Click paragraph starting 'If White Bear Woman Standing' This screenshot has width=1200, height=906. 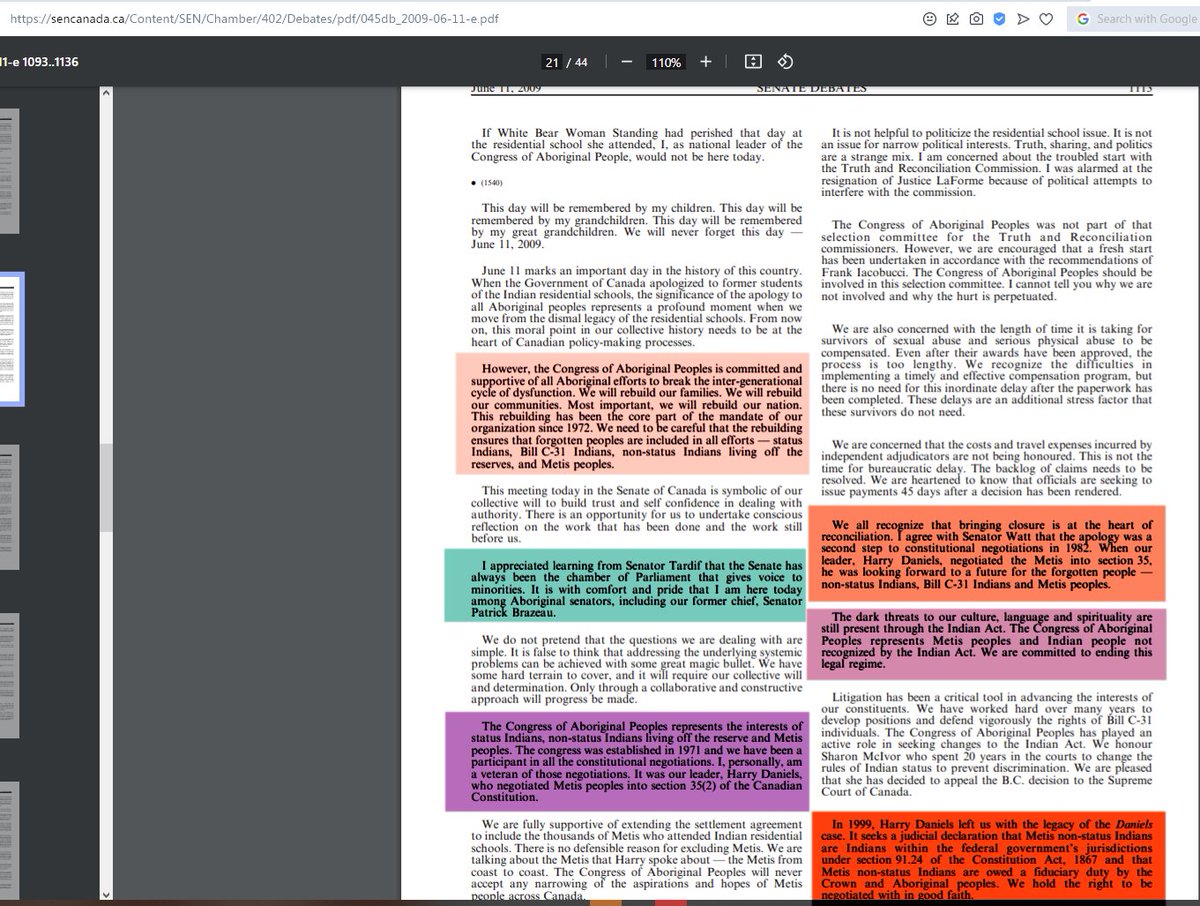pos(637,145)
